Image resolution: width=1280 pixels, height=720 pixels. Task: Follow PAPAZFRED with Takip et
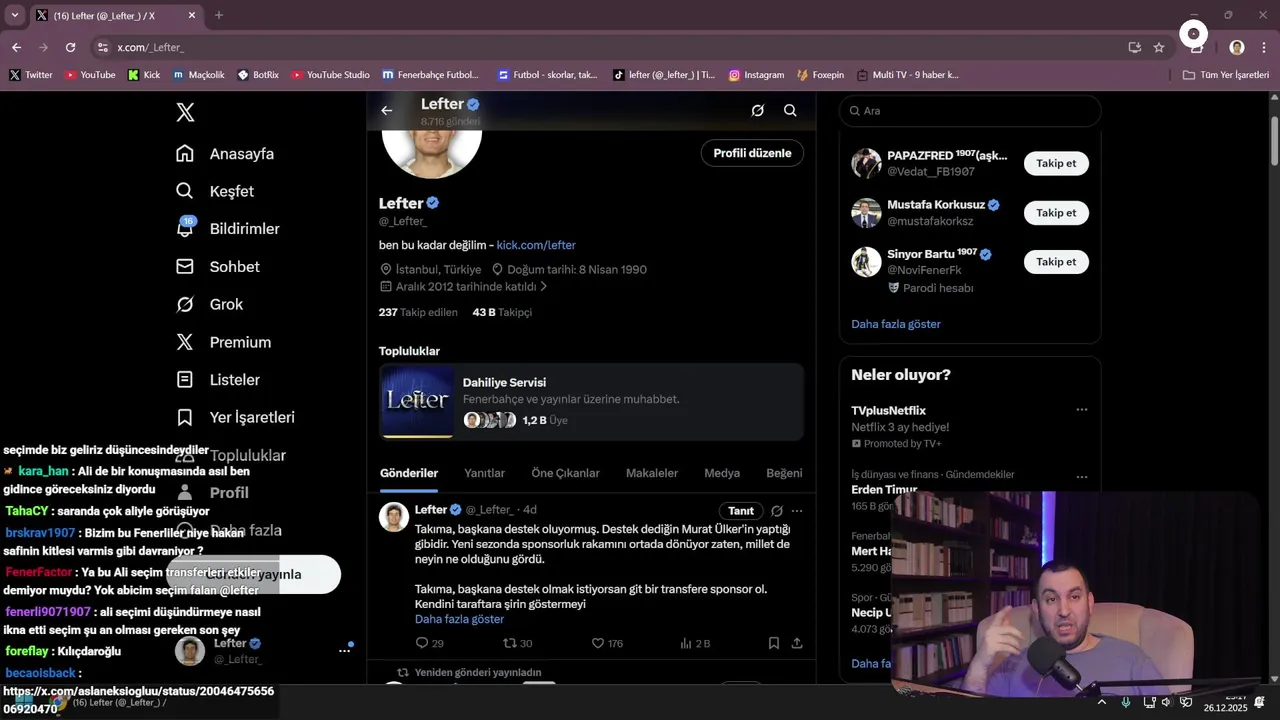tap(1056, 163)
